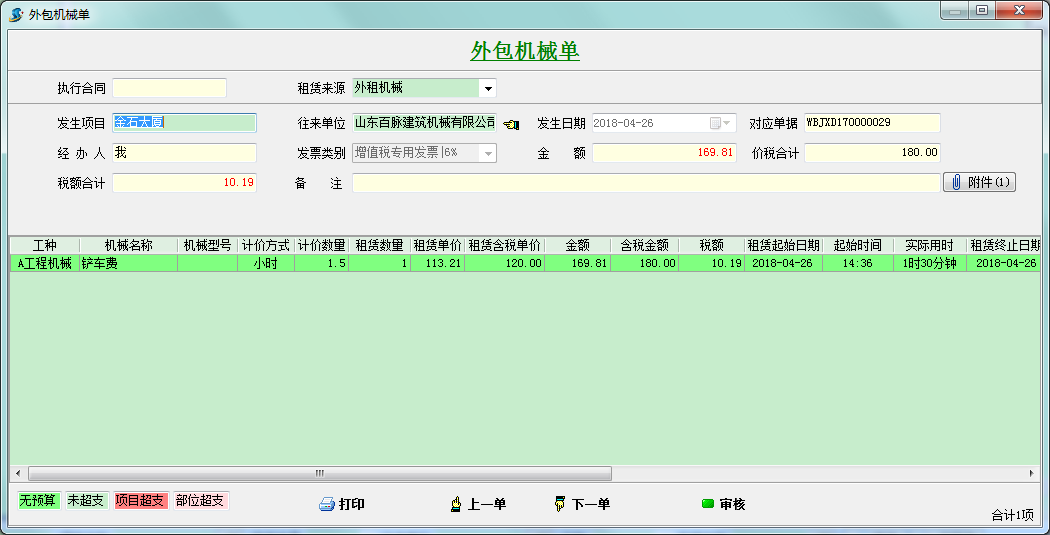Minimize the 外包机械单 window
Screen dimensions: 1050x535
tap(956, 11)
